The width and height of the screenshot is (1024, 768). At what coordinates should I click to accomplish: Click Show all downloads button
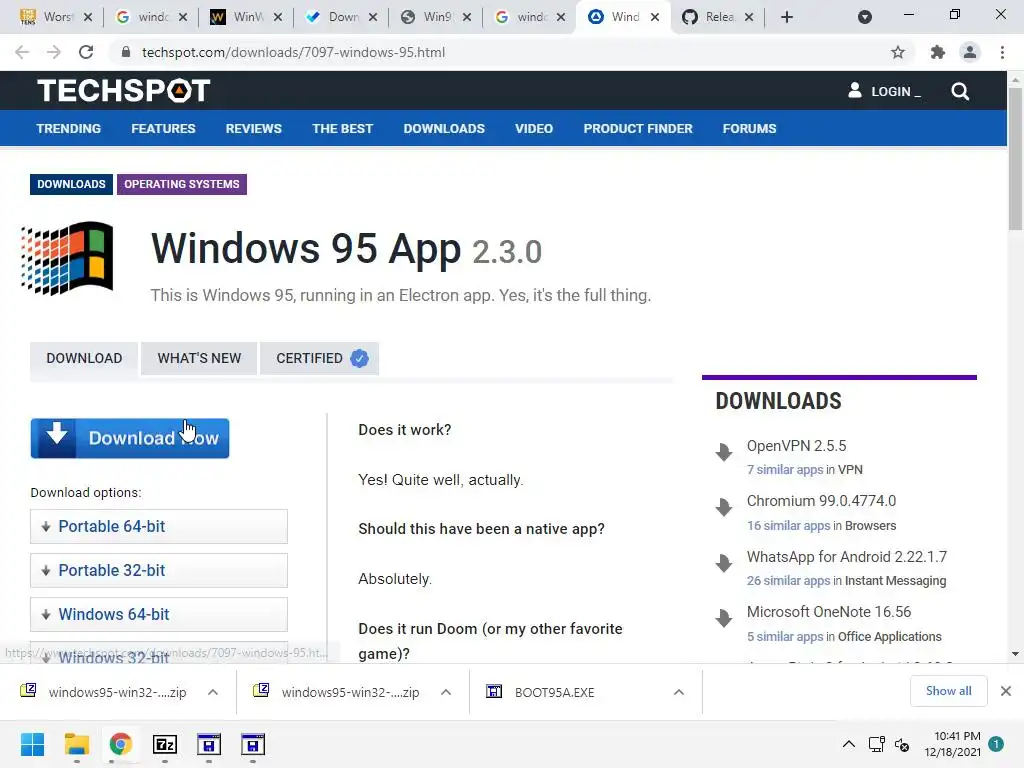coord(948,691)
